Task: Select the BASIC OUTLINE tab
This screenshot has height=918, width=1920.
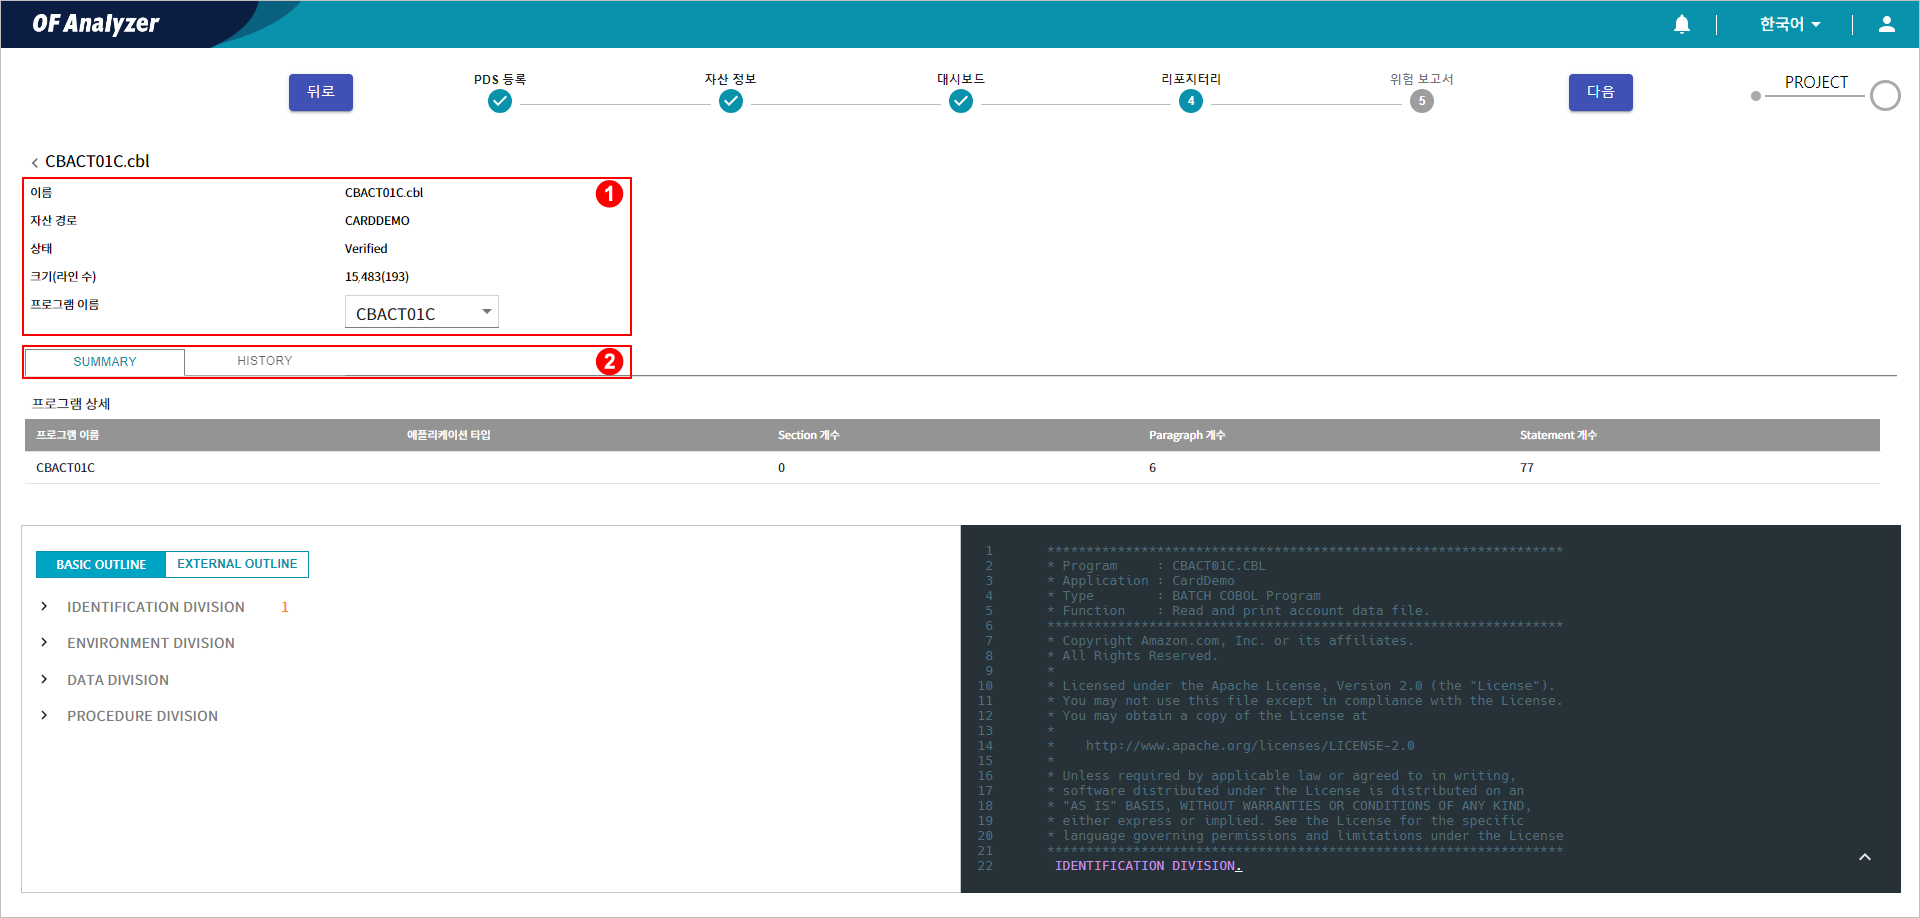Action: pyautogui.click(x=101, y=565)
